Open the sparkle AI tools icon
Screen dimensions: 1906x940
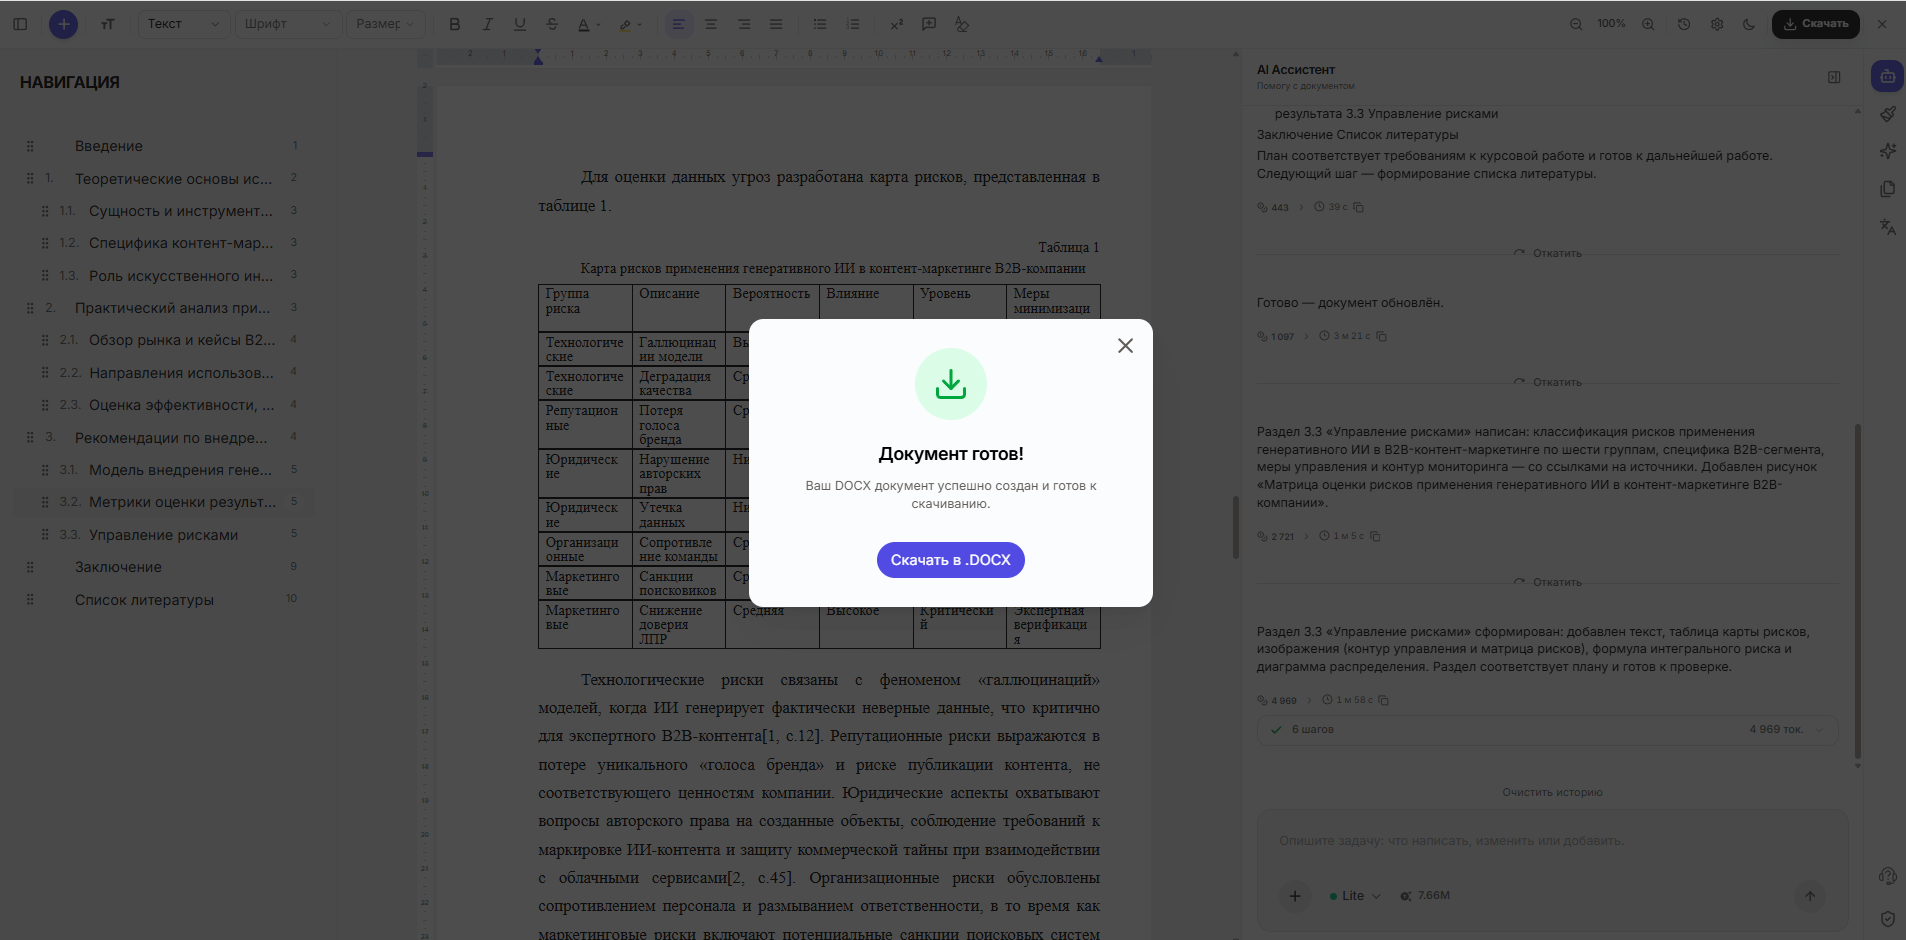coord(1888,151)
